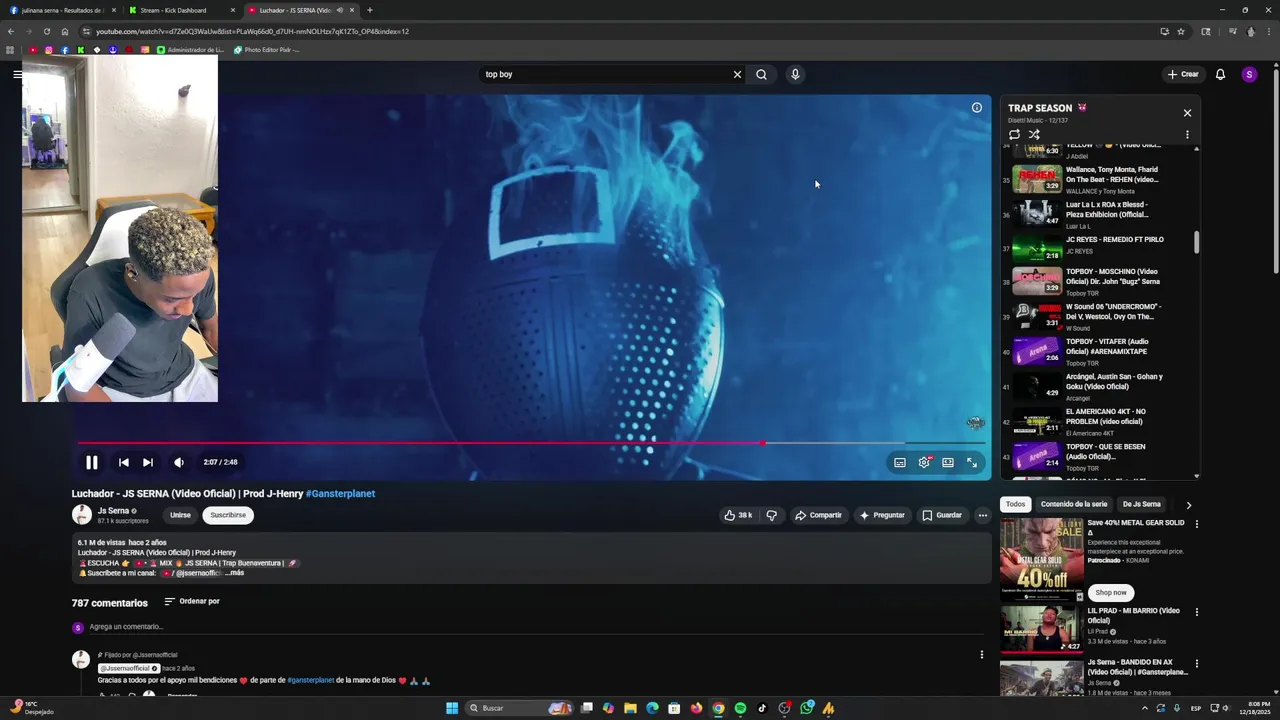Switch to julinana serna Facebook tab
The image size is (1280, 720).
click(62, 10)
